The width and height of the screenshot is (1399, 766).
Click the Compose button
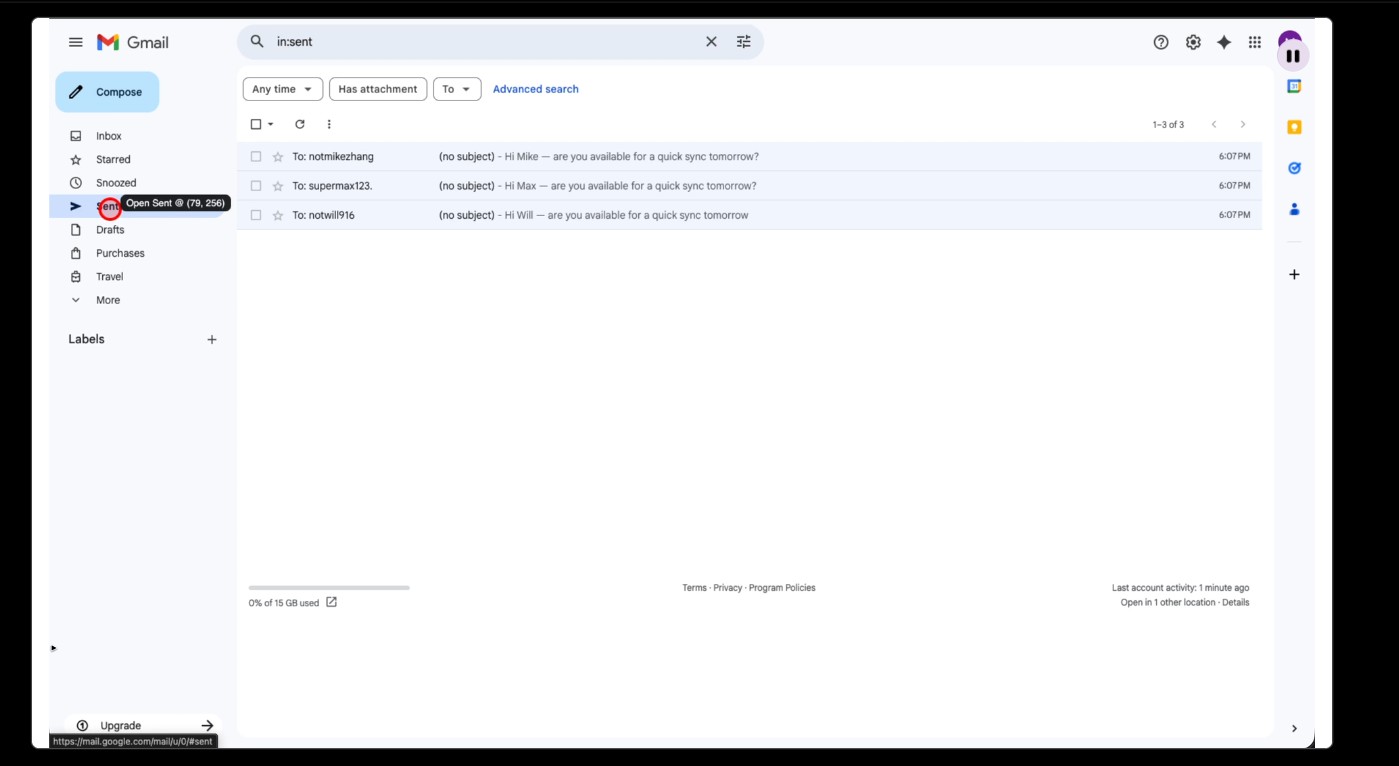107,92
